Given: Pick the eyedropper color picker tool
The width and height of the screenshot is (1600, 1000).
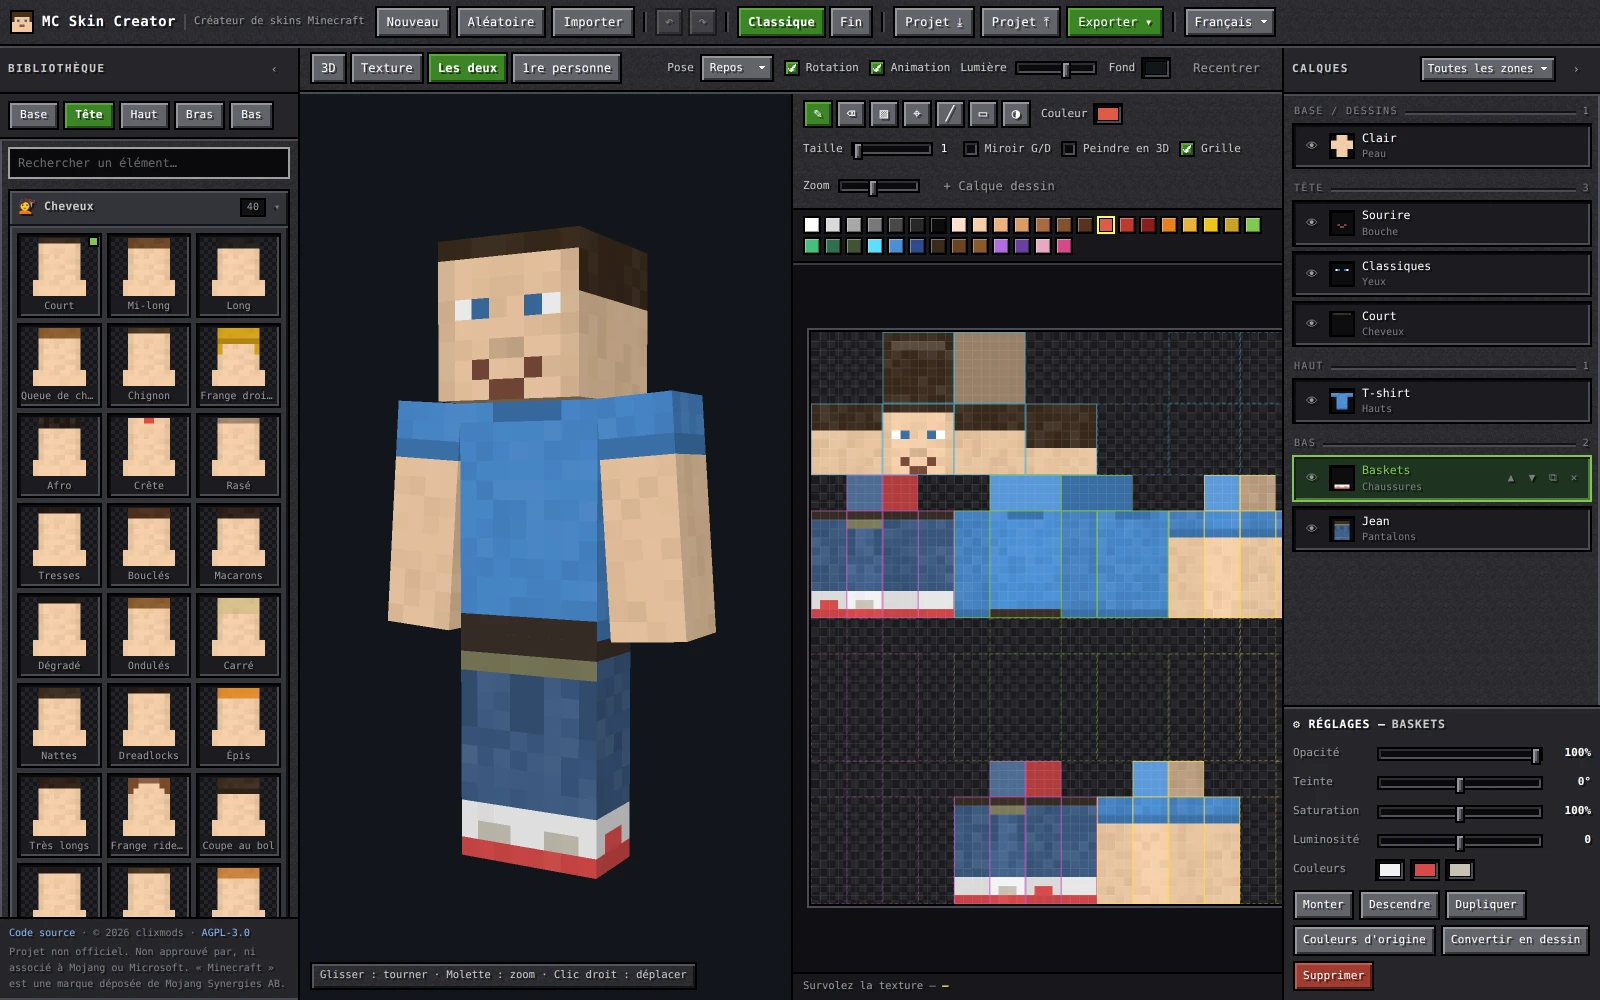Looking at the screenshot, I should click(x=916, y=114).
